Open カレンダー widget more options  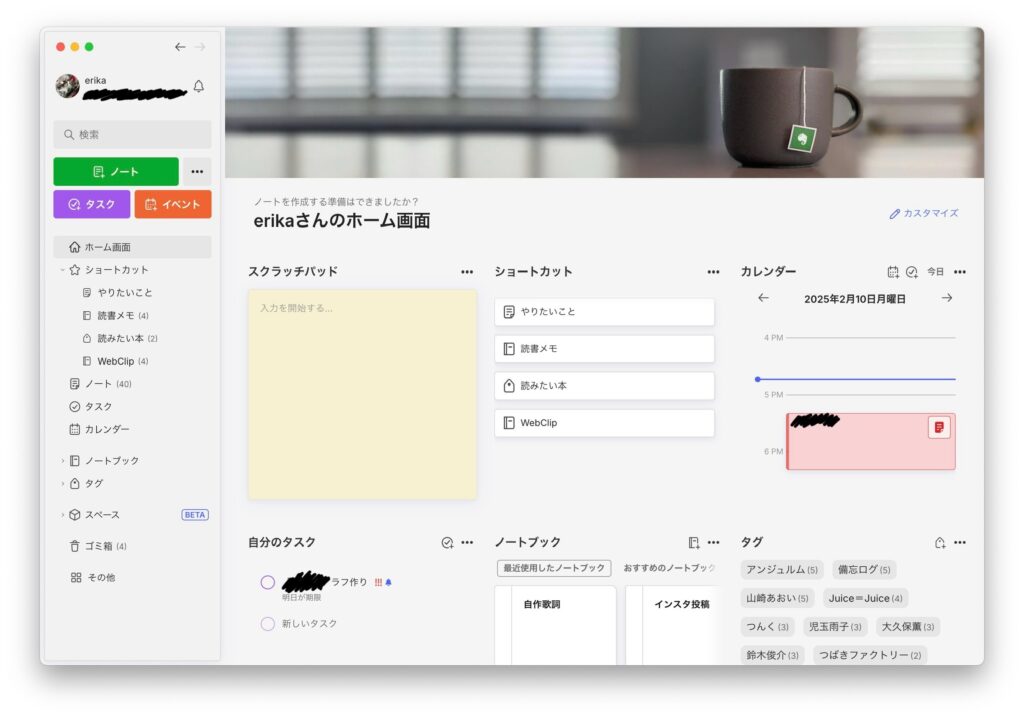tap(959, 272)
